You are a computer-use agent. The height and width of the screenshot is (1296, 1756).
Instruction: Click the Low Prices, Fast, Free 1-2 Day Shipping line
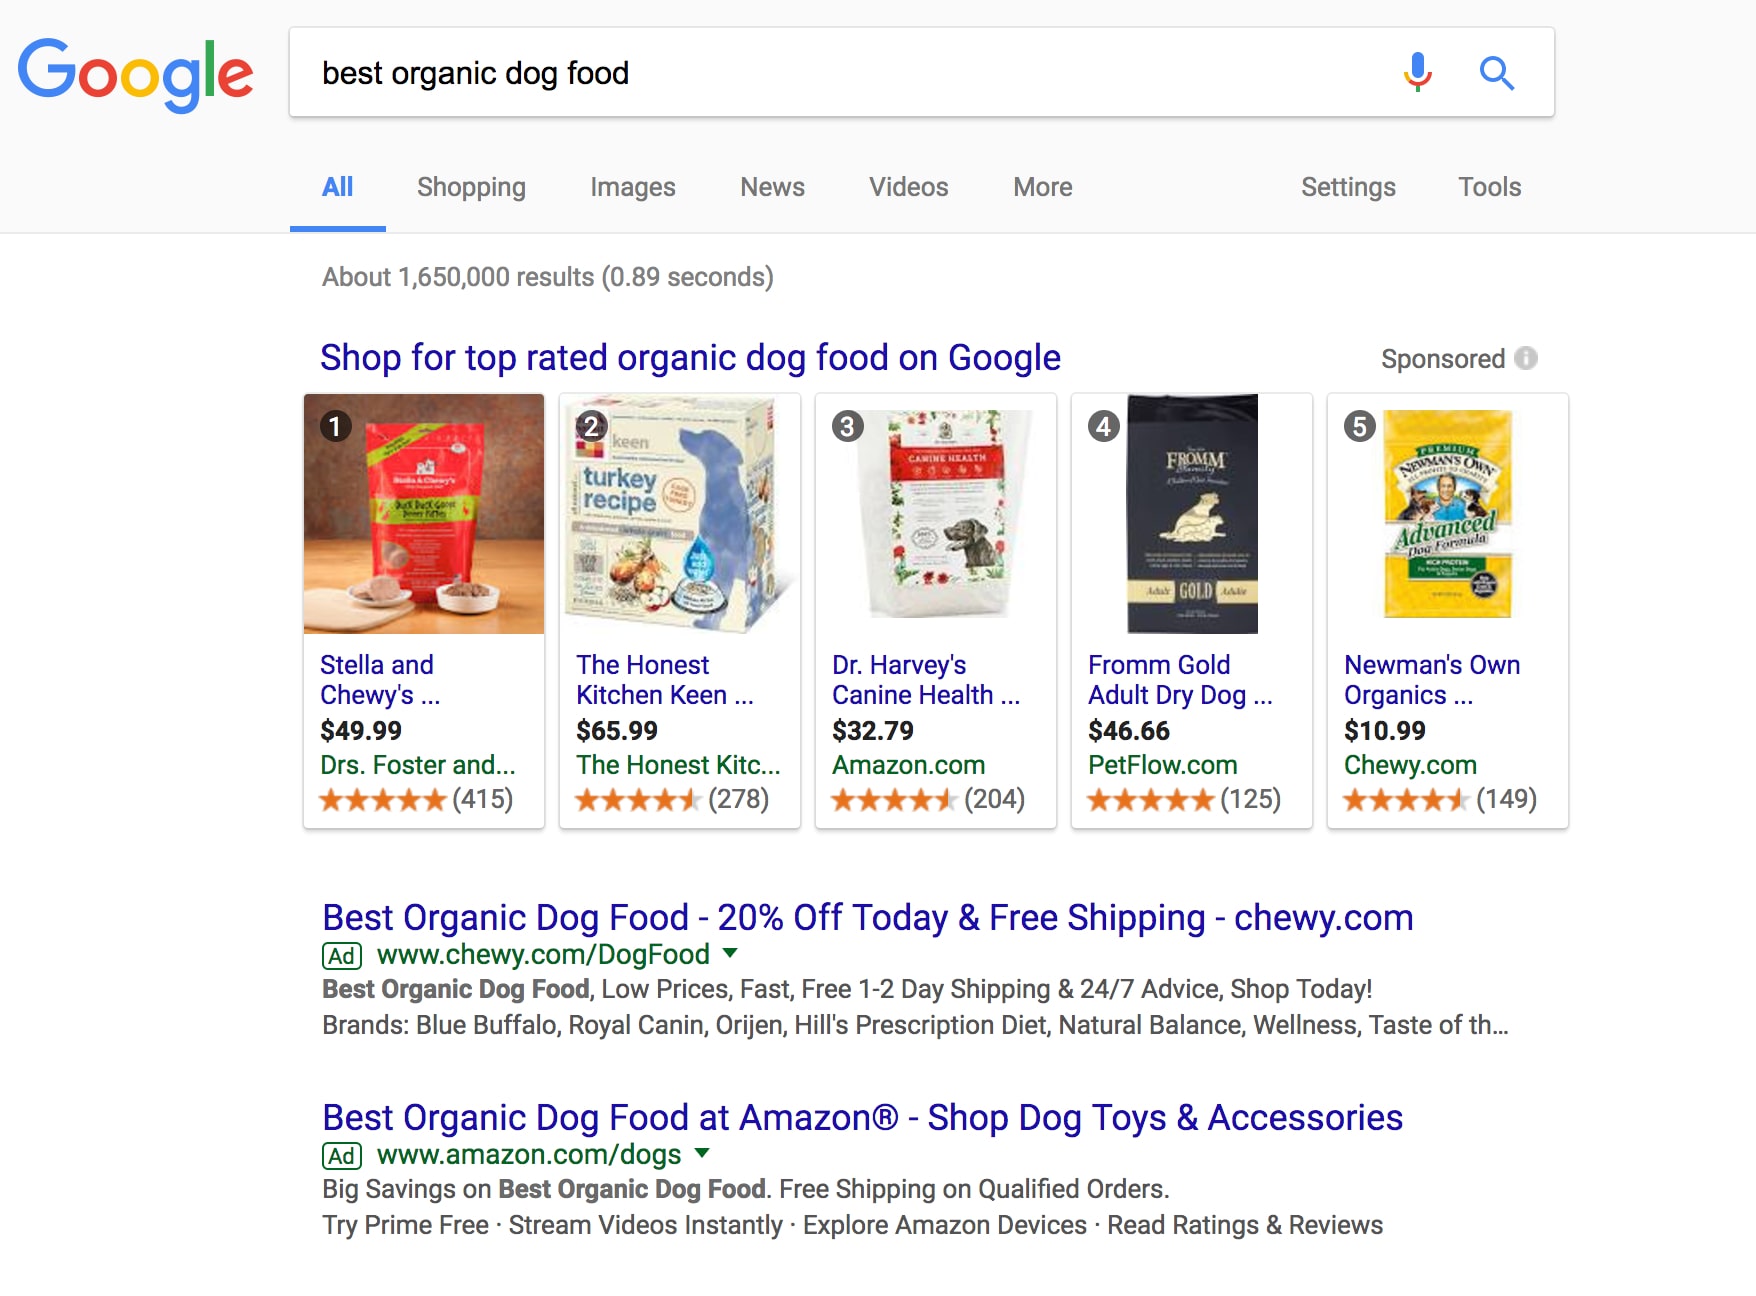coord(847,989)
